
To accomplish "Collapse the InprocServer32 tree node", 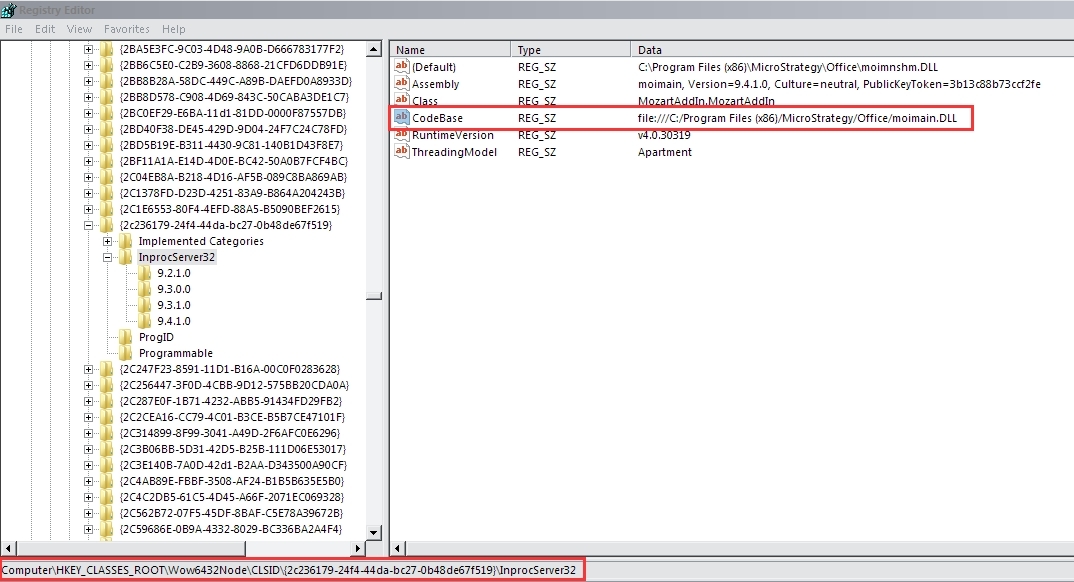I will (108, 257).
